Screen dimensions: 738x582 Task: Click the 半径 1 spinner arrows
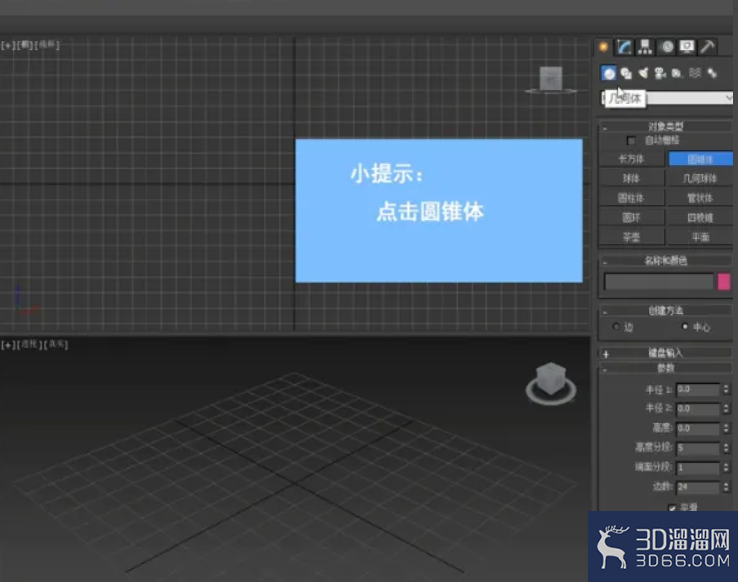726,389
